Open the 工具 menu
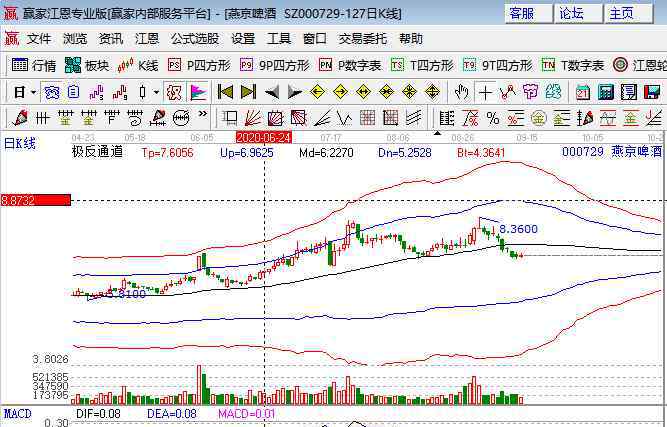The width and height of the screenshot is (667, 427). [279, 39]
